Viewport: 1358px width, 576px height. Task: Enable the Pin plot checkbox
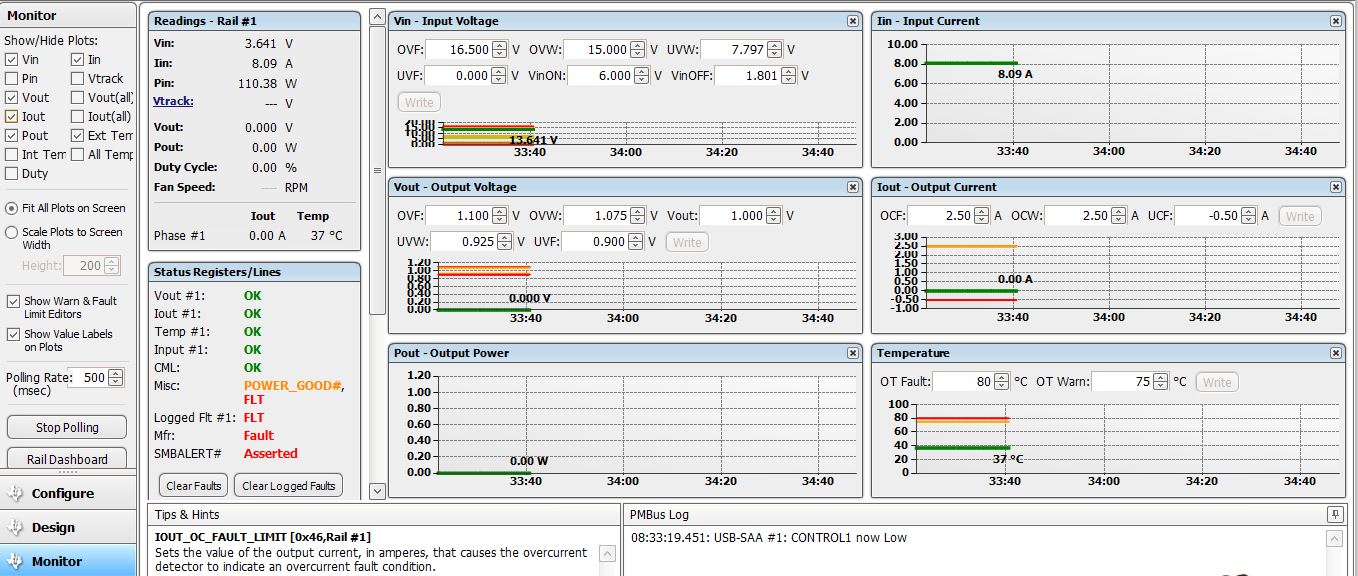pyautogui.click(x=12, y=79)
